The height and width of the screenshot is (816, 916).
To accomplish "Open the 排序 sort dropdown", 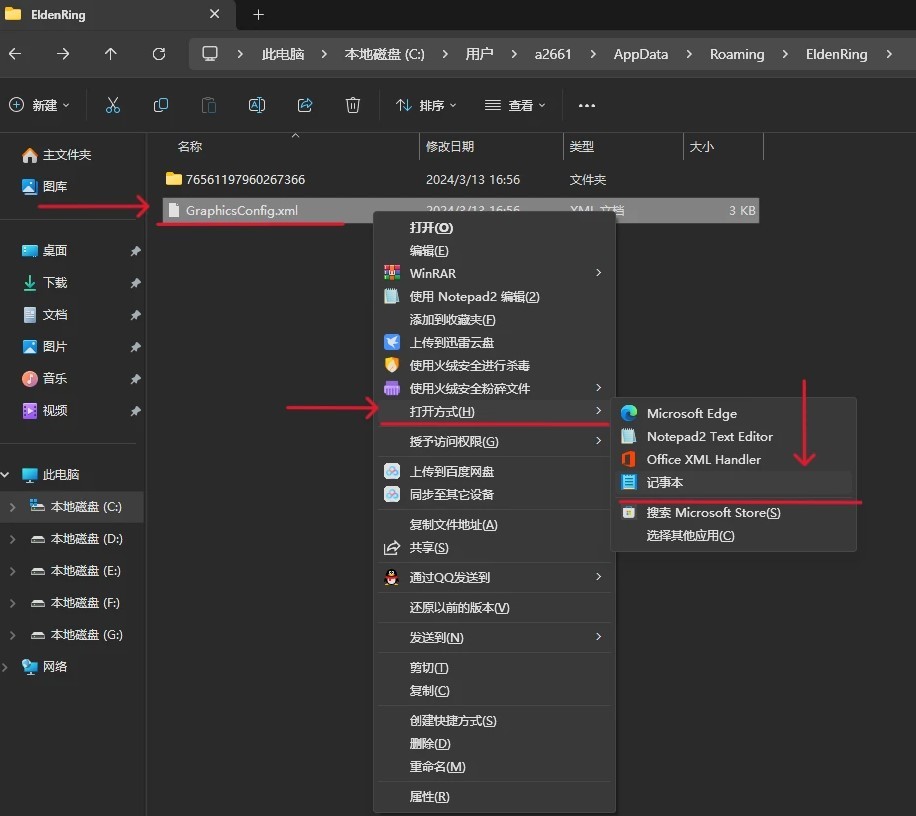I will [x=426, y=105].
